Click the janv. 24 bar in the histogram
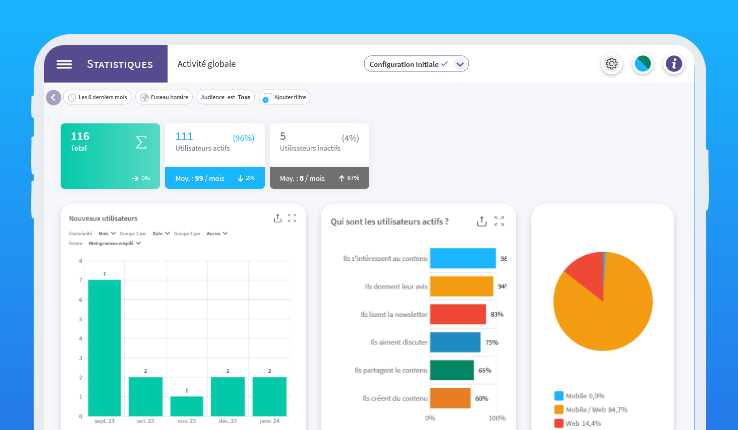 click(269, 397)
